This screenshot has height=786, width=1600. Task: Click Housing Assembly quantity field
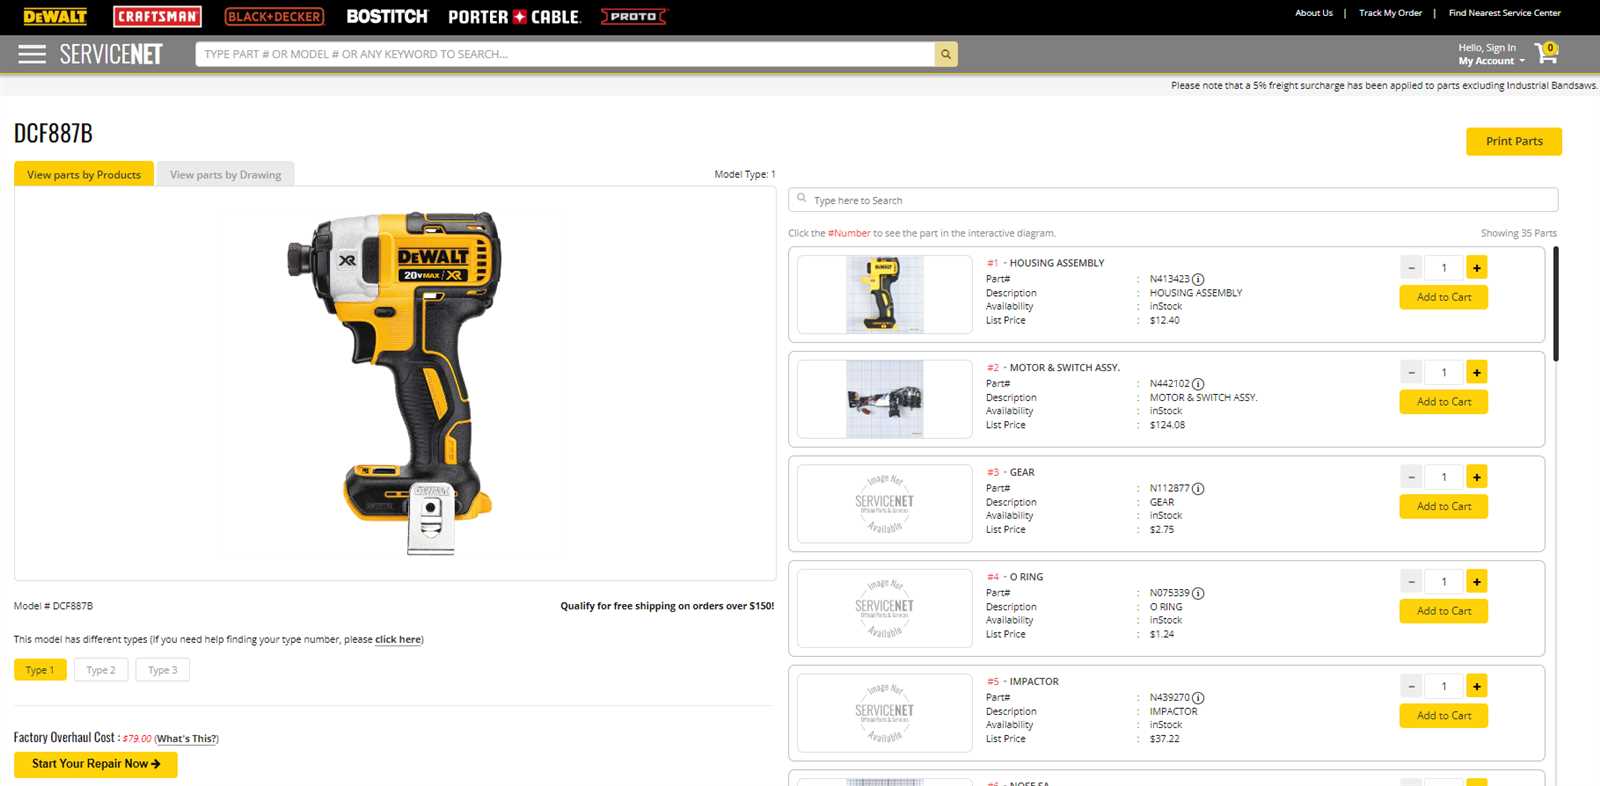1444,268
